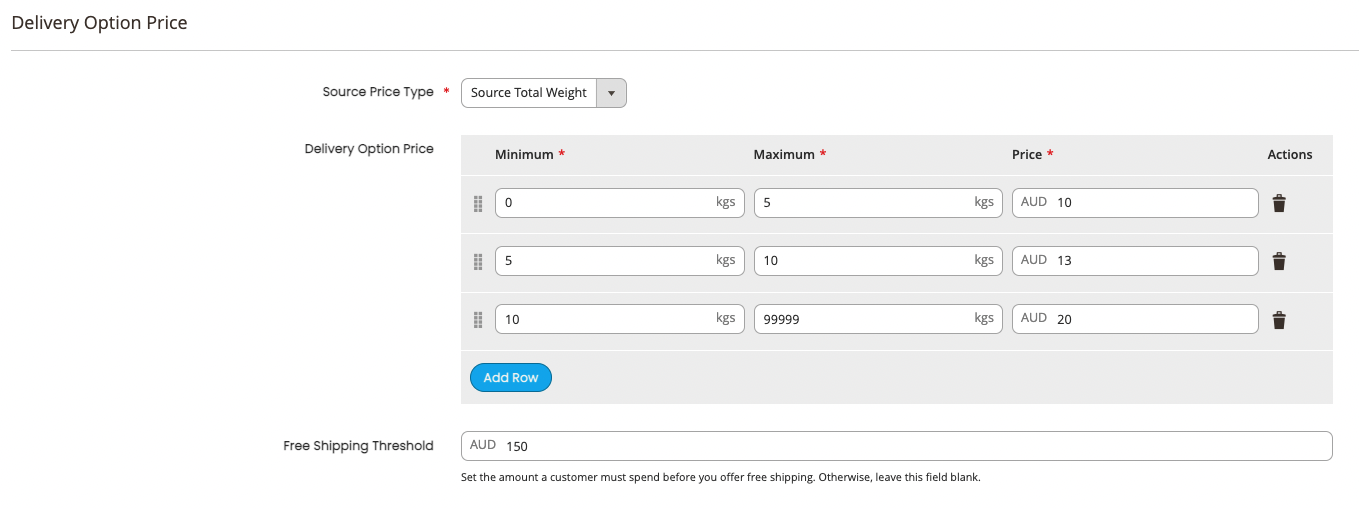Edit the Maximum field showing 99999

pos(878,320)
